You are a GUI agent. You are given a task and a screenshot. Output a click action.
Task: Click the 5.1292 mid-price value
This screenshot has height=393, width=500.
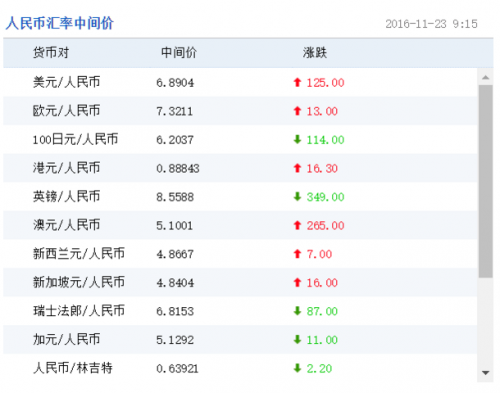click(175, 340)
